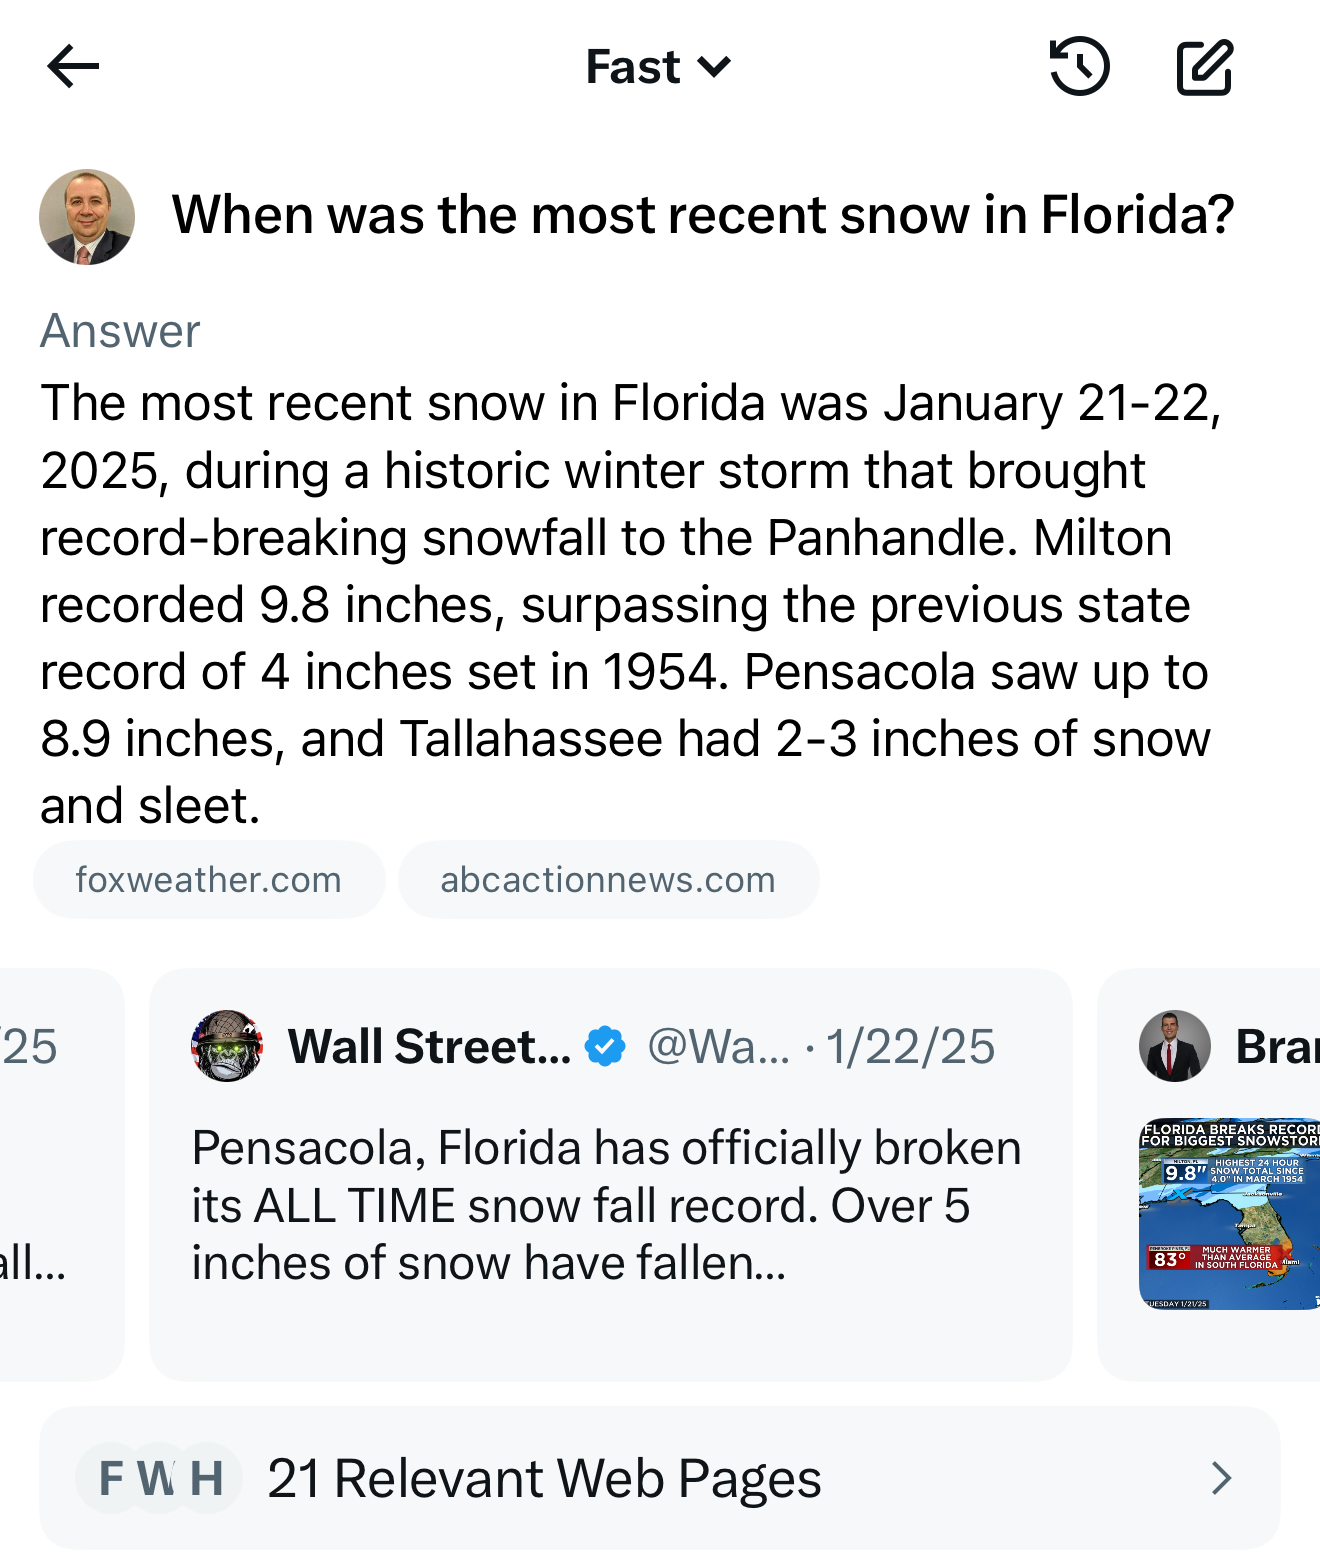
Task: Tap the blue verified badge
Action: pos(605,1047)
